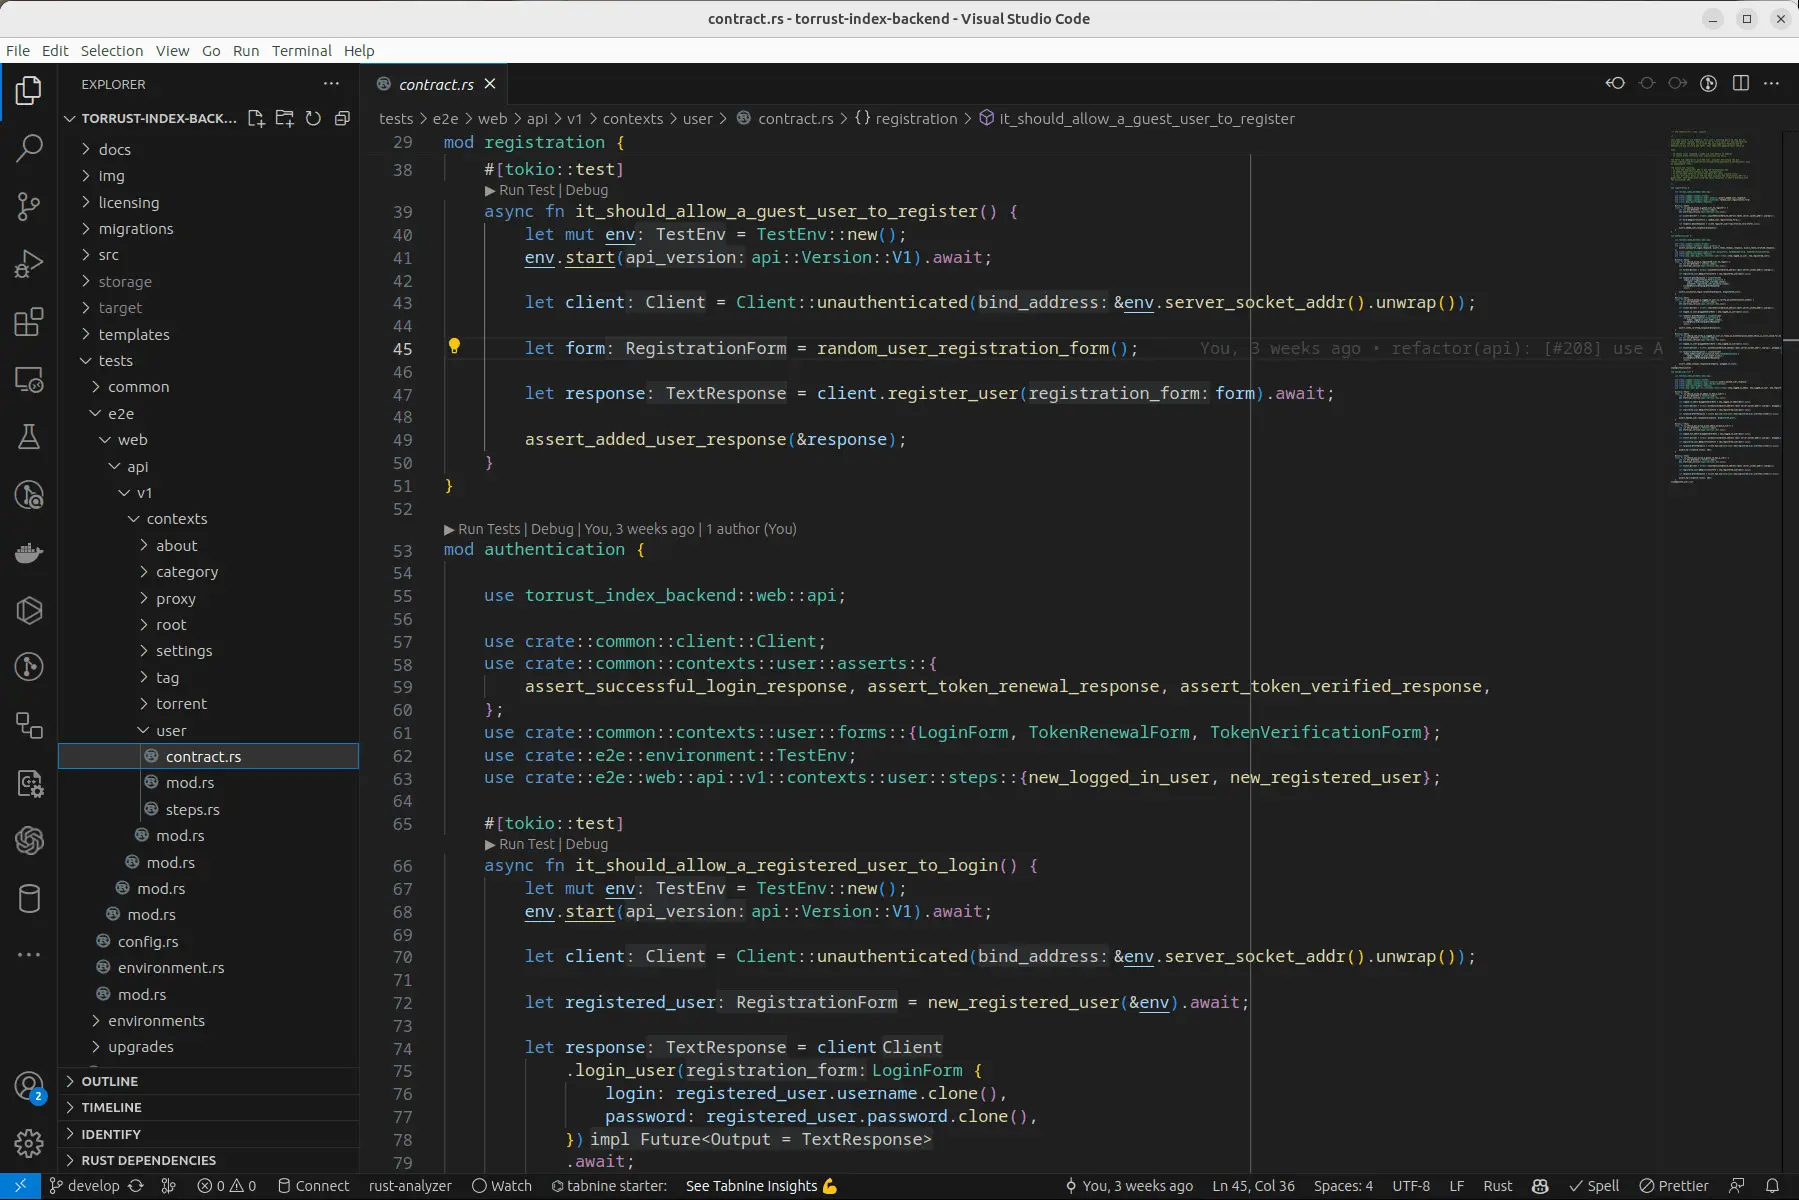
Task: Open the Manage gear icon
Action: [x=29, y=1143]
